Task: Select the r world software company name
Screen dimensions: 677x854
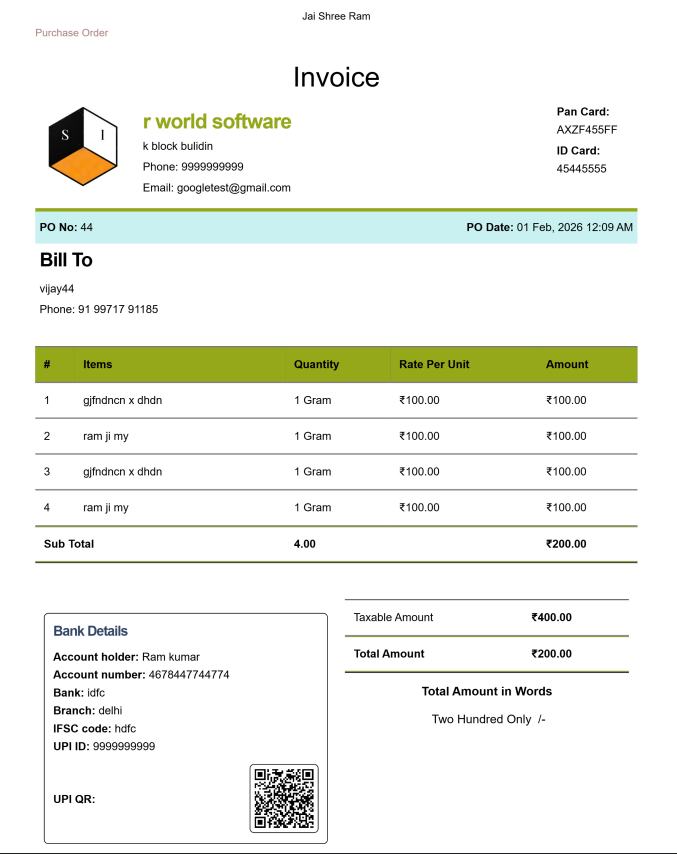Action: [x=217, y=122]
